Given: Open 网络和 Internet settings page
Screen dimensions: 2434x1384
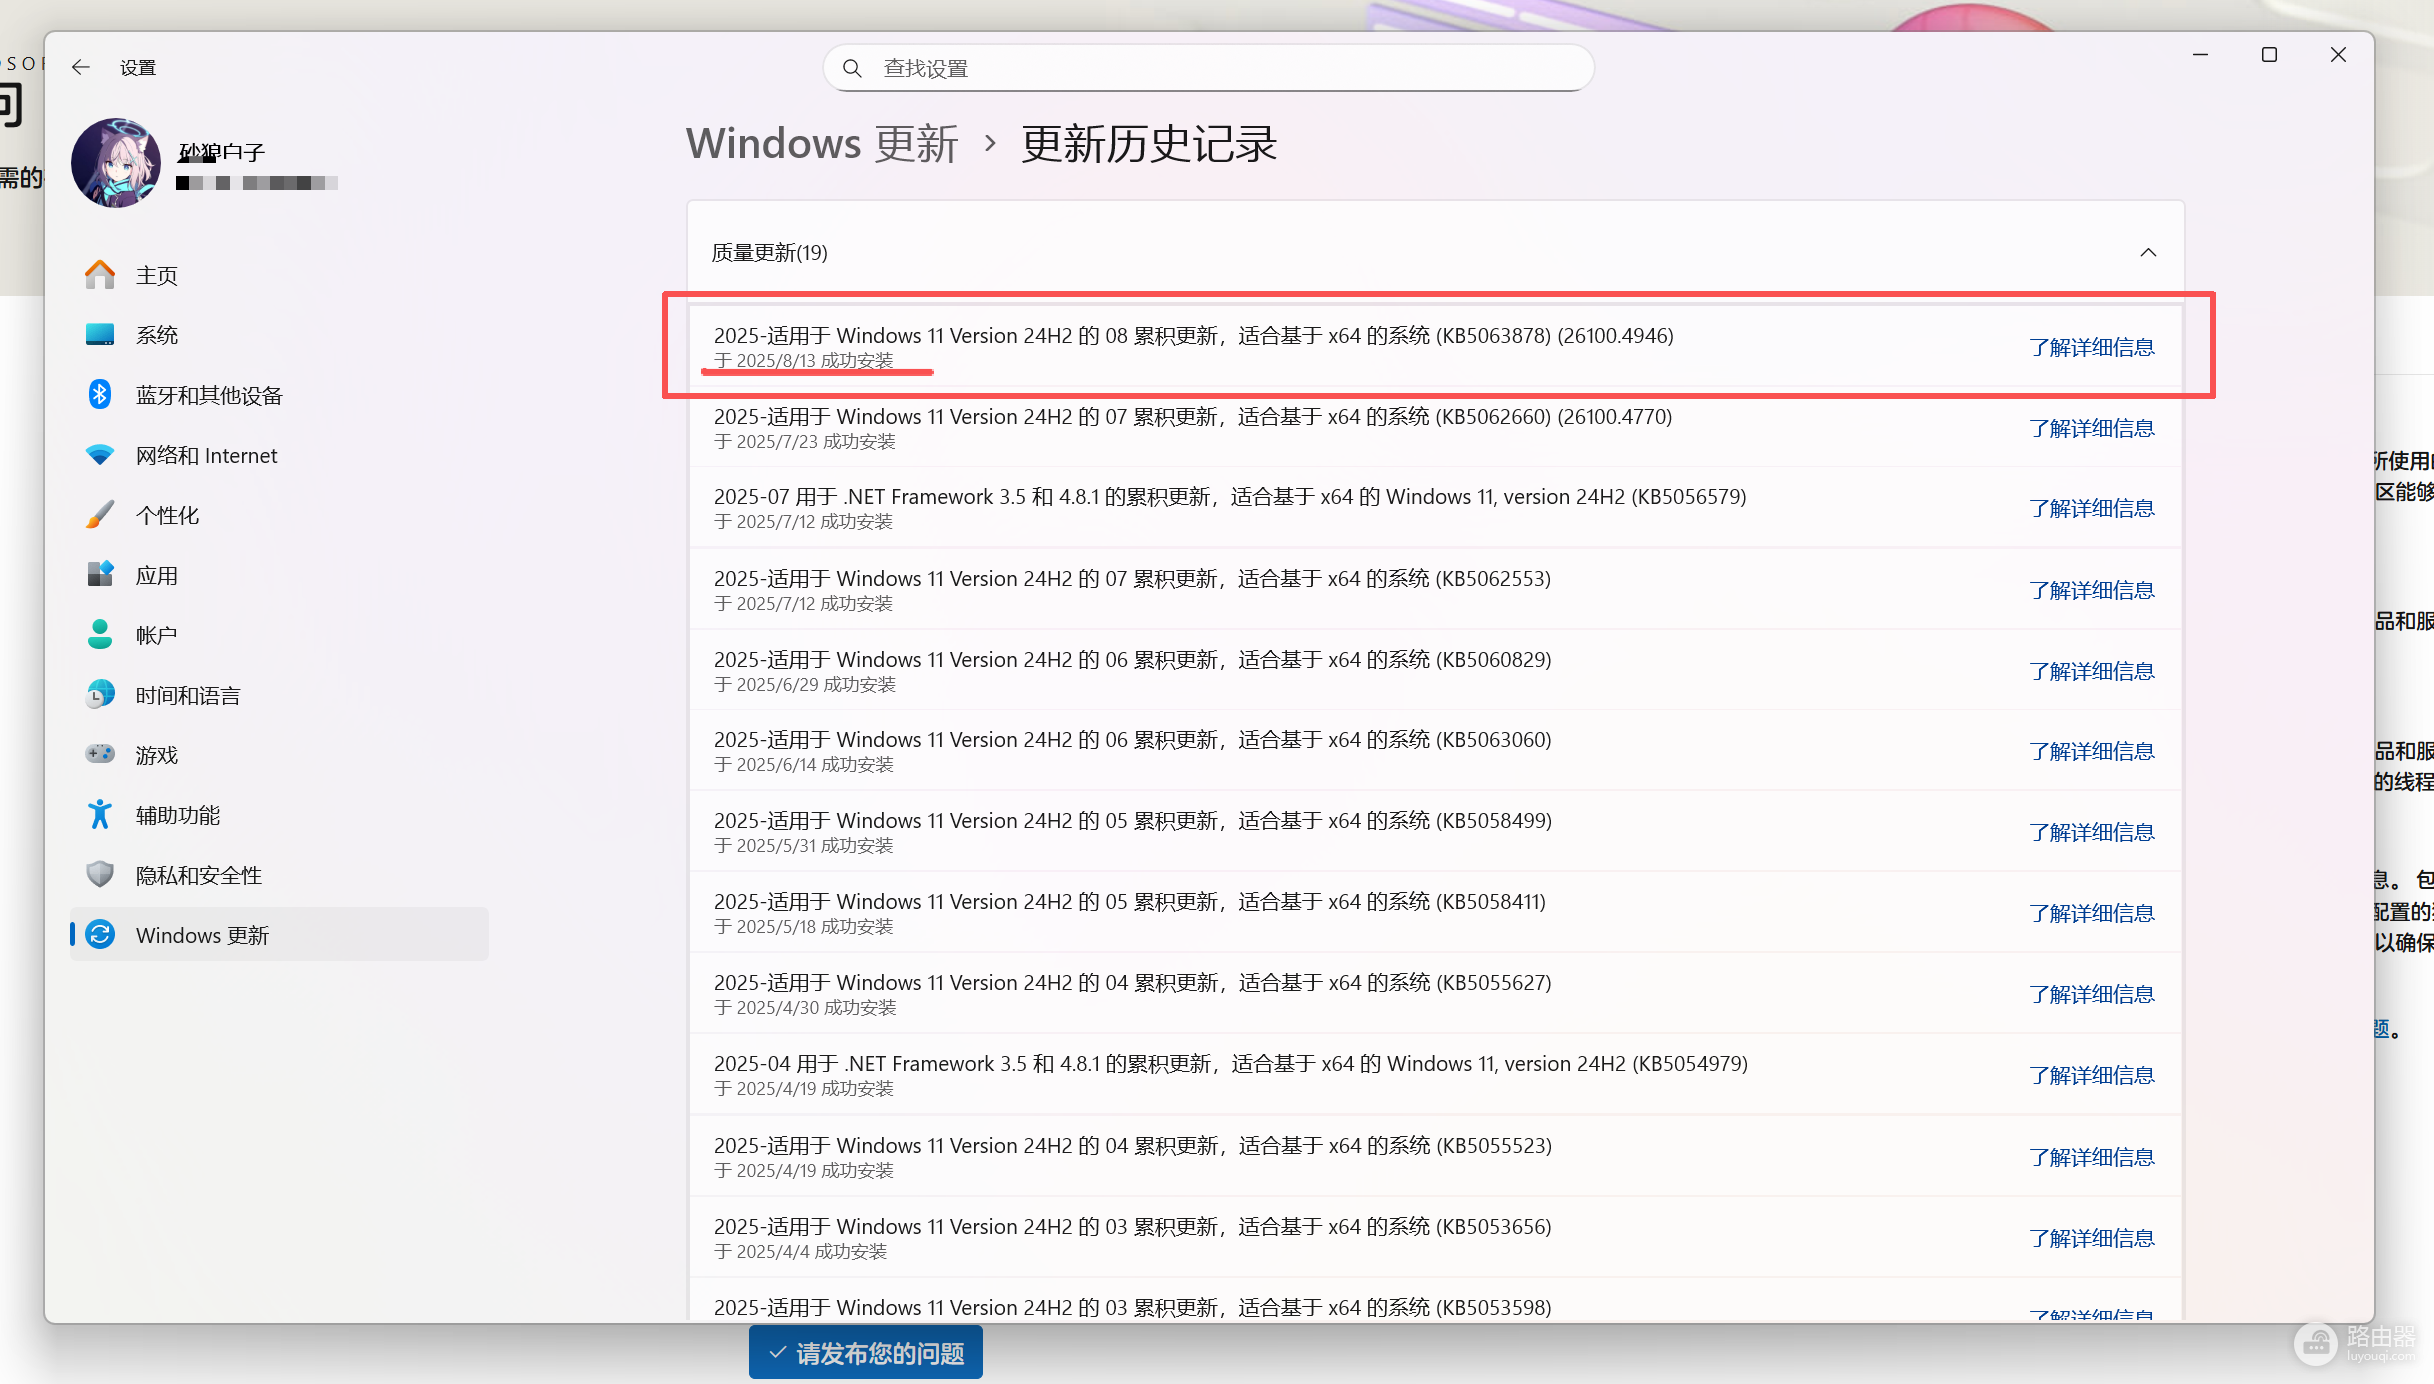Looking at the screenshot, I should (x=279, y=455).
